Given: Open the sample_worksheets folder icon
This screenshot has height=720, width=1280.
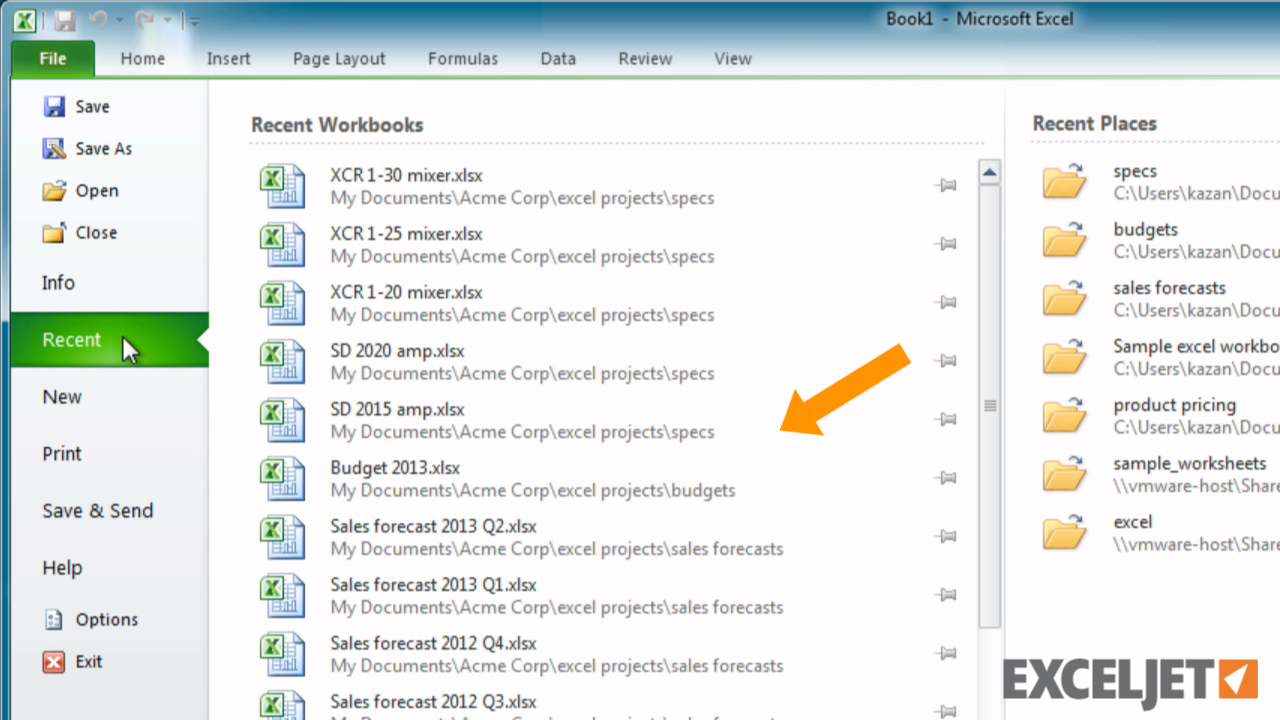Looking at the screenshot, I should click(1065, 474).
